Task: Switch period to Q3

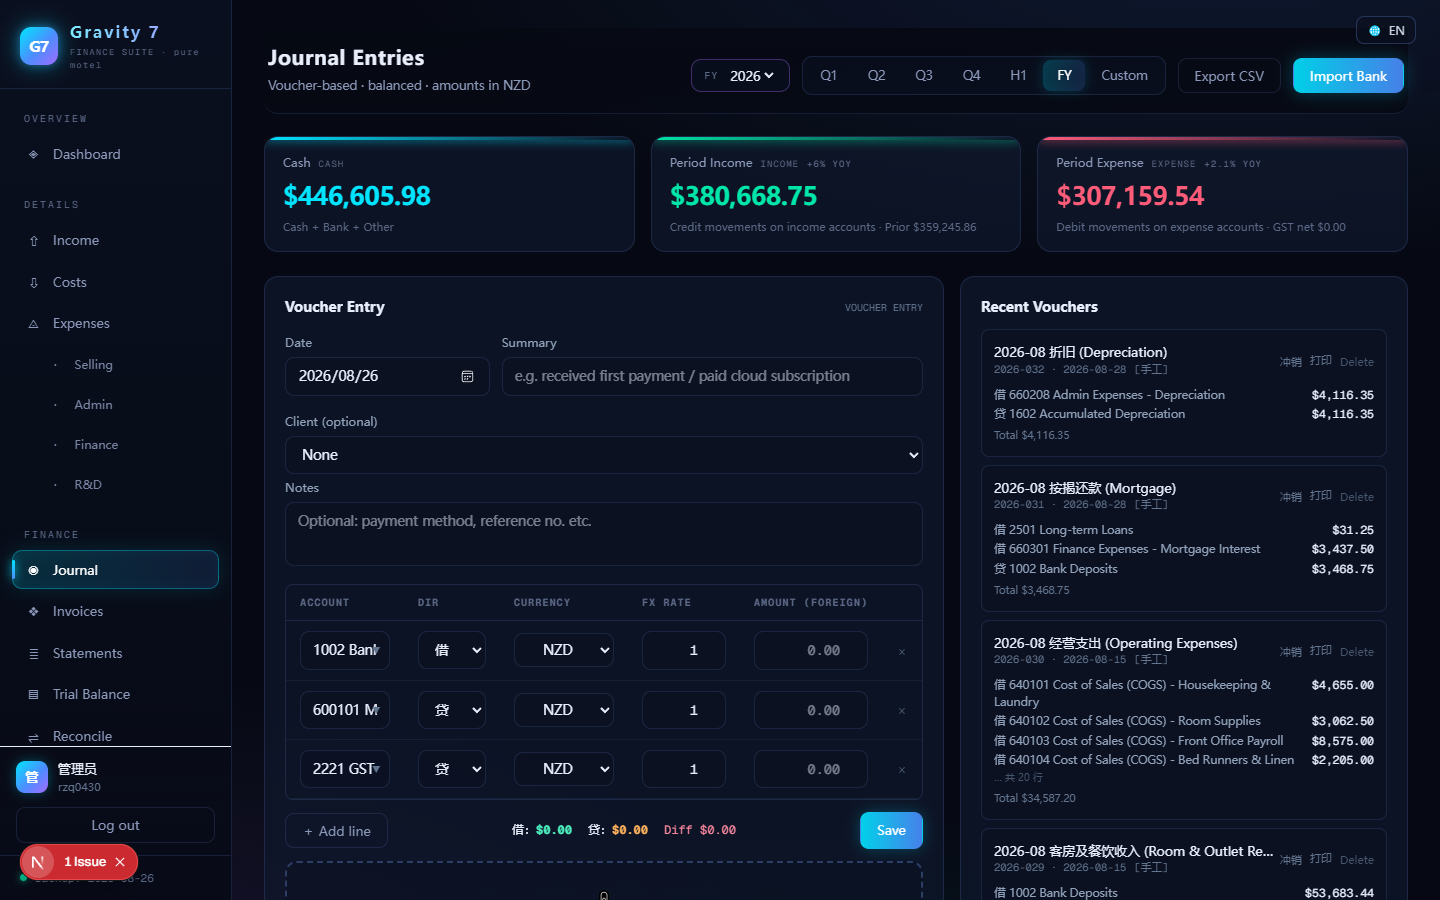Action: (x=924, y=76)
